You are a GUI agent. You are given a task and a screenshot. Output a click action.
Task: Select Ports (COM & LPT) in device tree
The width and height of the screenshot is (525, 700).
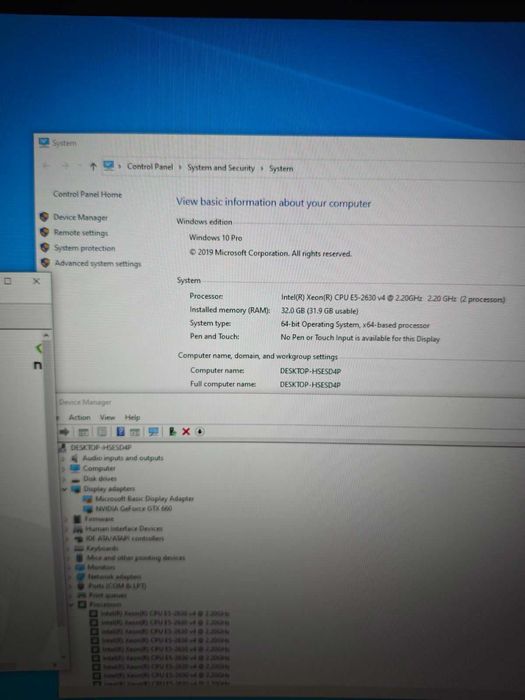[x=117, y=586]
